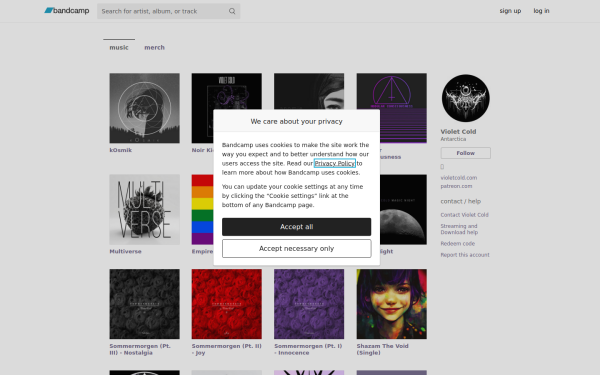Open the sign up link
Image resolution: width=600 pixels, height=375 pixels.
[x=510, y=11]
